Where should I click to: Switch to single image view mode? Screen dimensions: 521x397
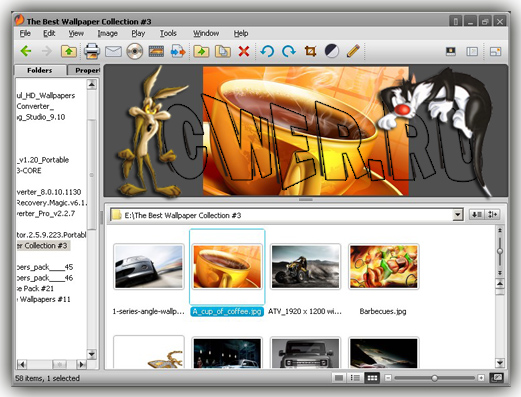pos(339,378)
